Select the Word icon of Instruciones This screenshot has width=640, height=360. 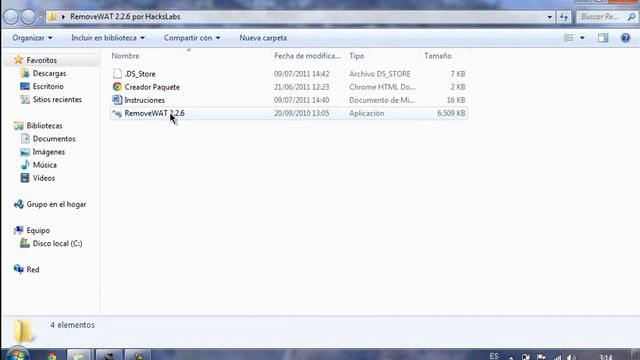117,100
